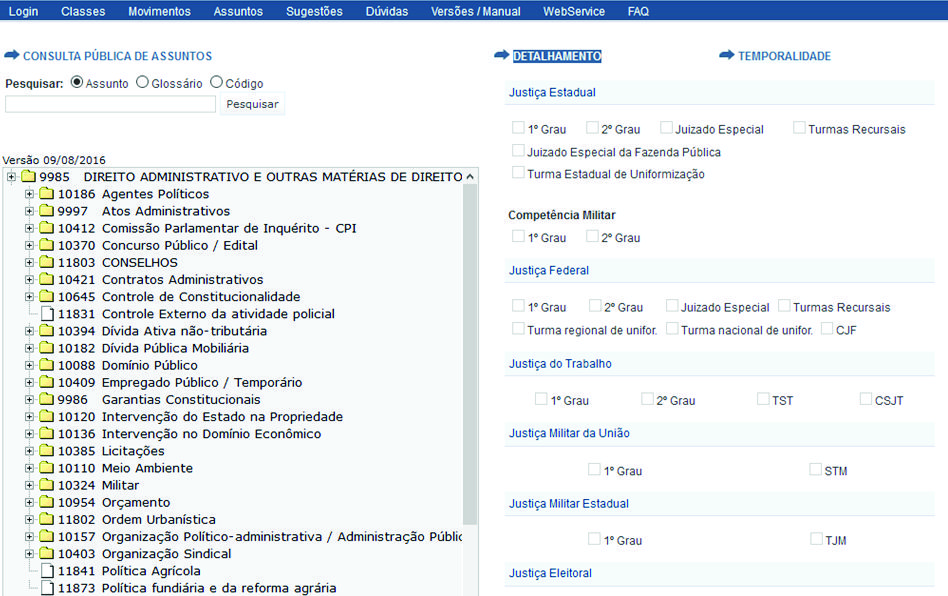This screenshot has width=948, height=596.
Task: Click the Meio Ambiente folder icon
Action: (x=47, y=468)
